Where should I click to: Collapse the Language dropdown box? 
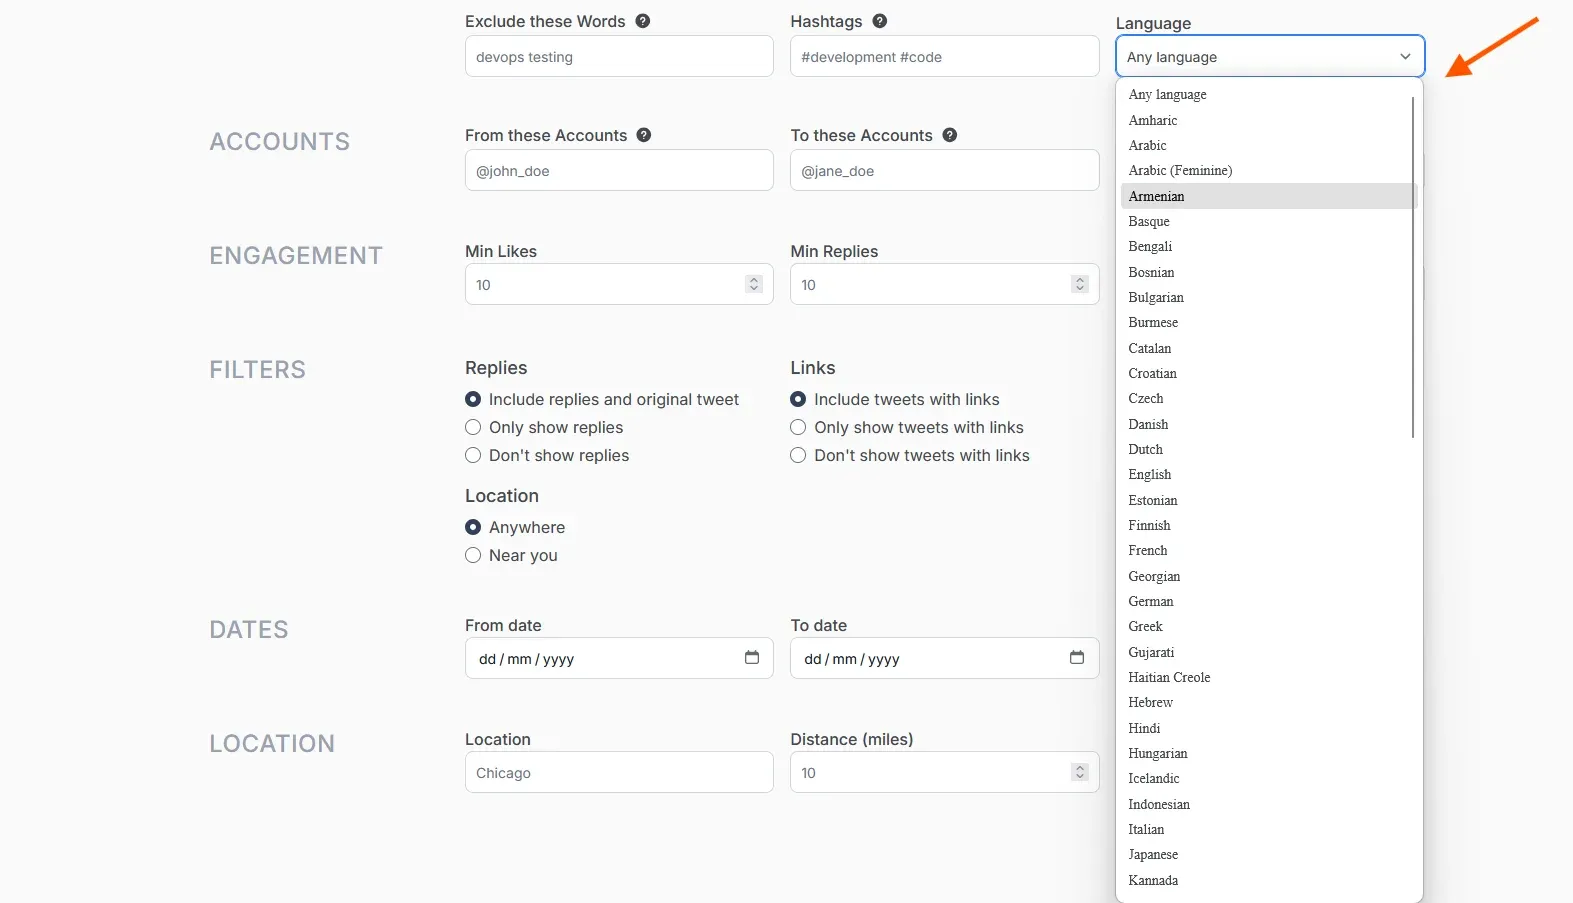click(x=1270, y=57)
